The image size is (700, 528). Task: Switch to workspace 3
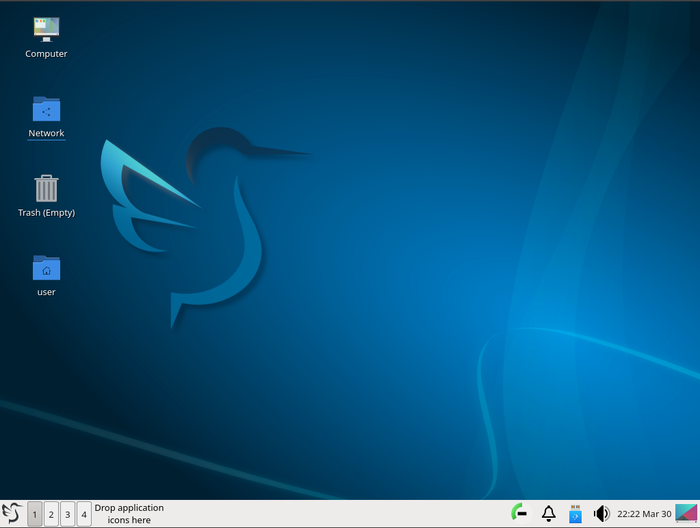click(x=67, y=515)
